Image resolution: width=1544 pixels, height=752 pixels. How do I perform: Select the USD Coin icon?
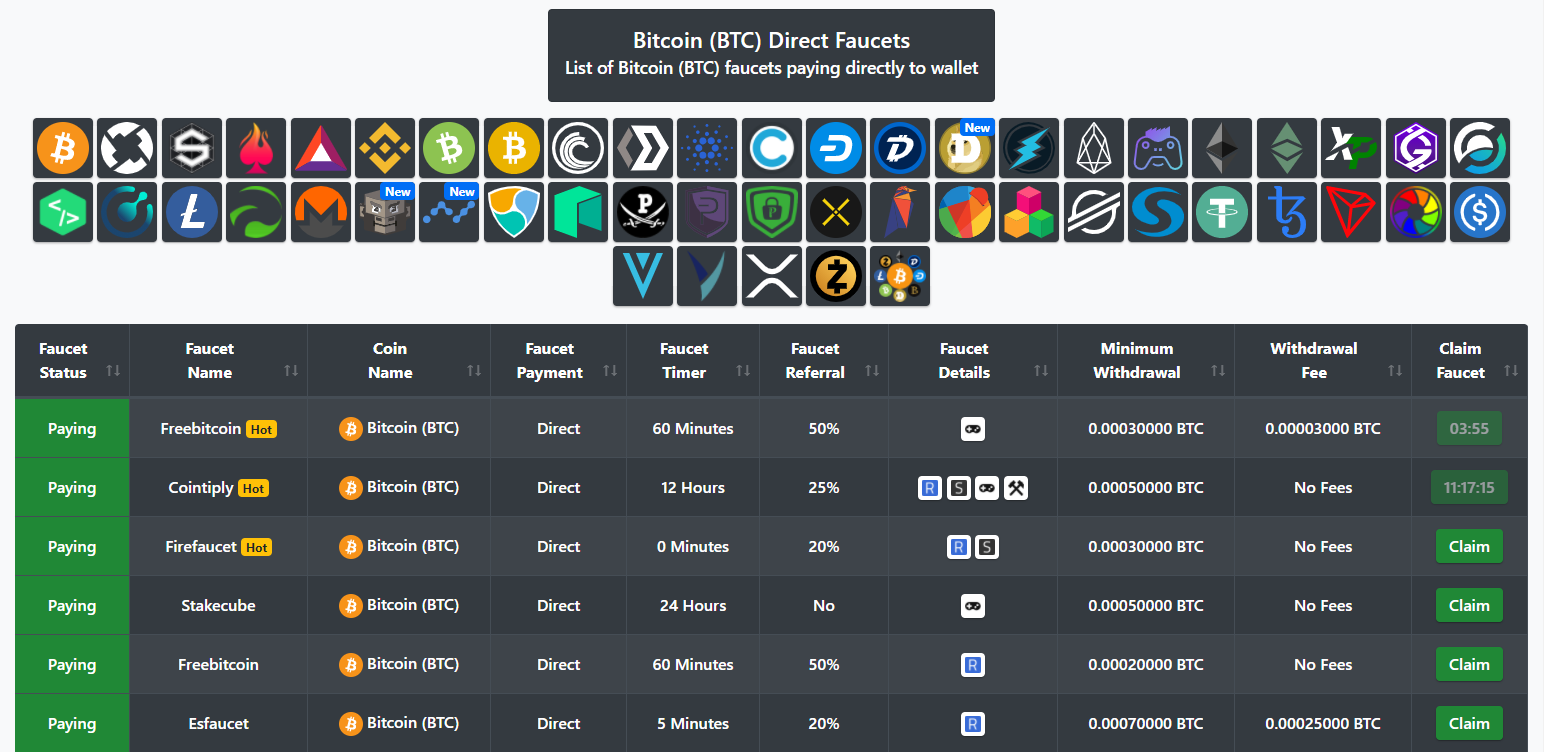(x=1480, y=212)
